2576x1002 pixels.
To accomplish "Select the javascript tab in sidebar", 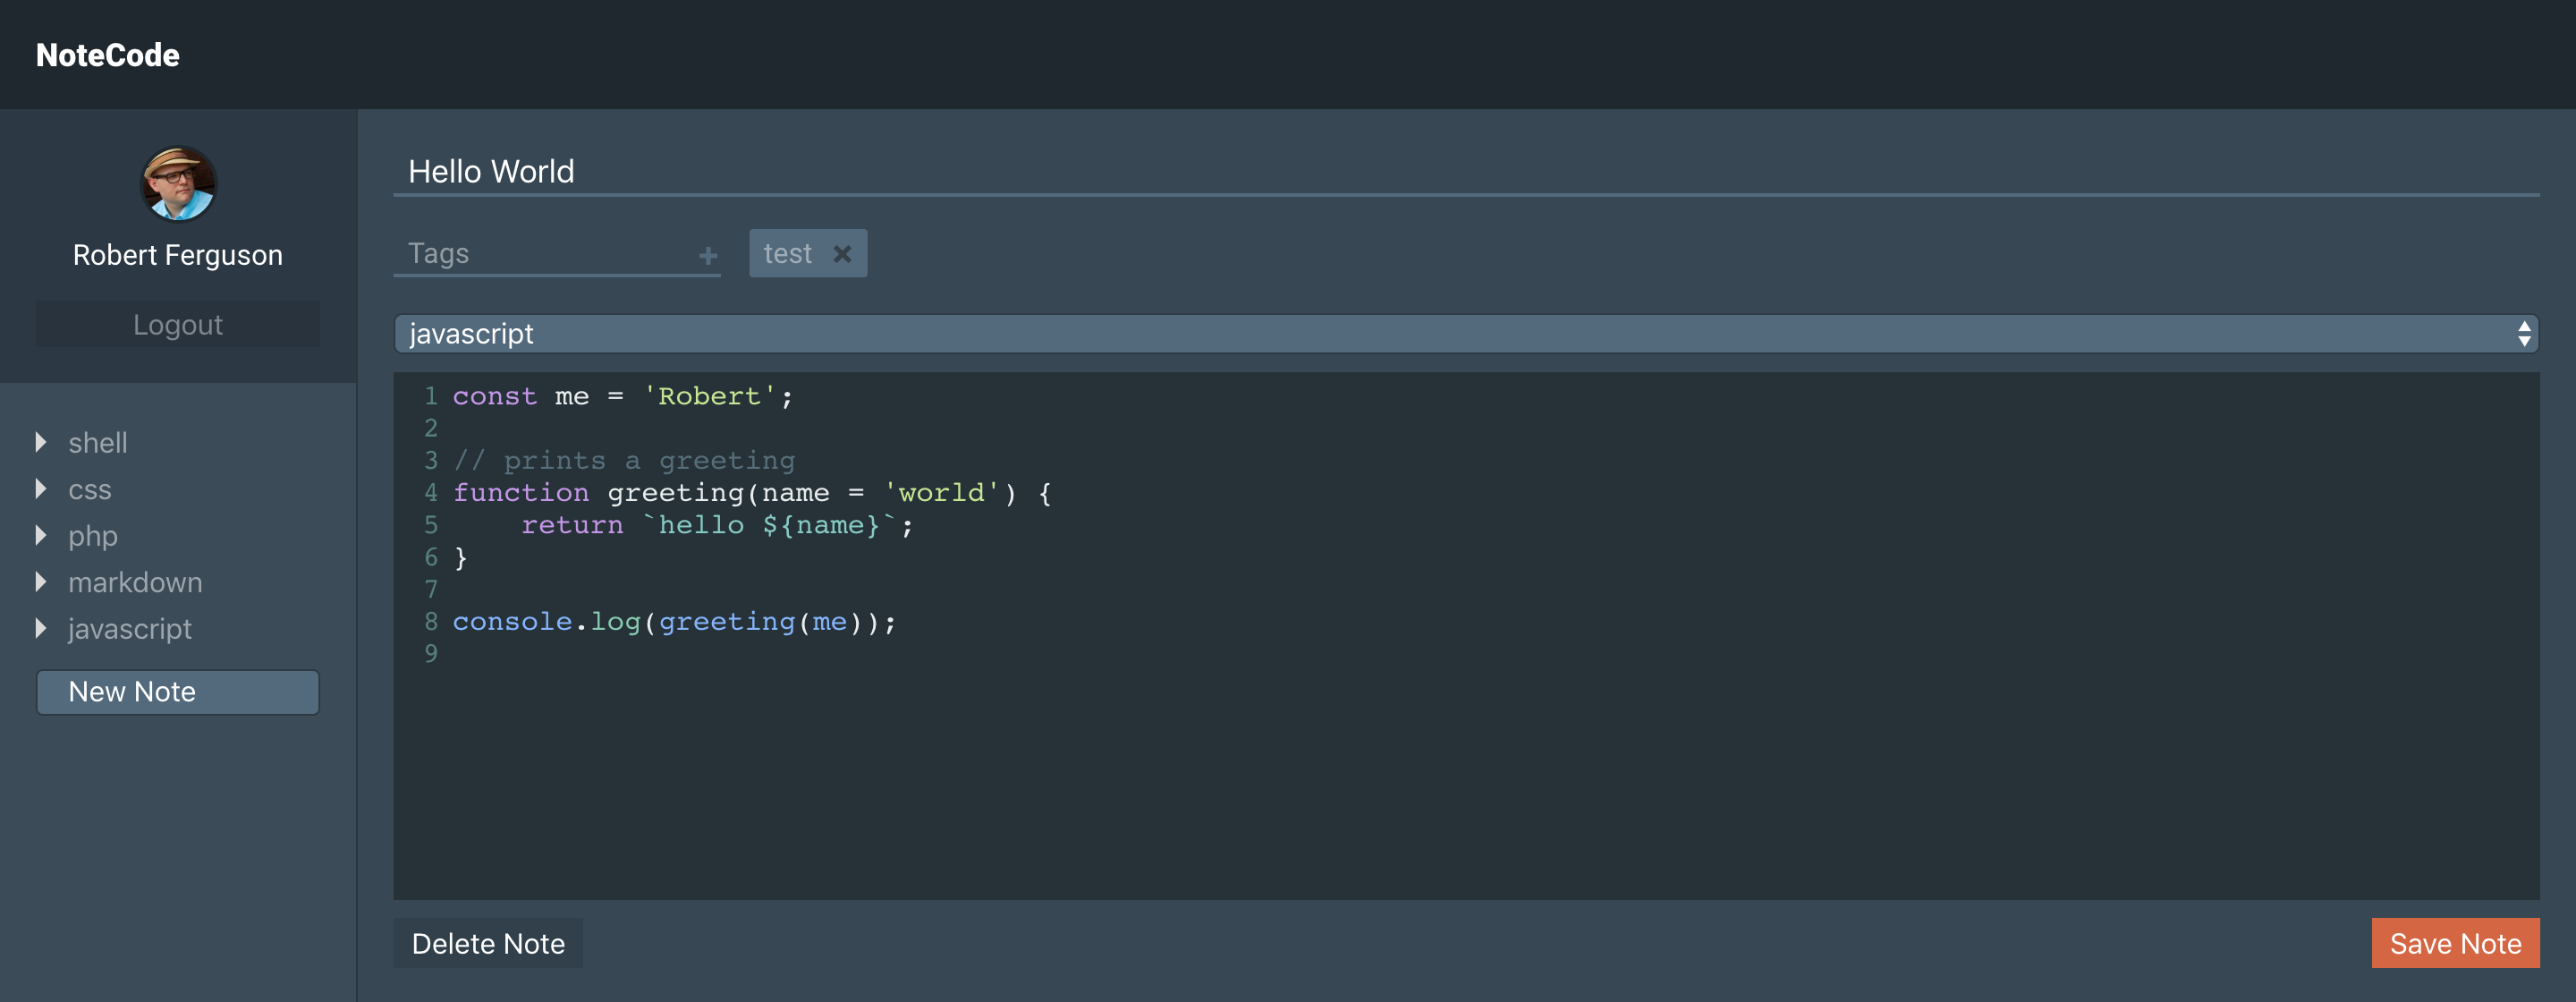I will [x=126, y=627].
